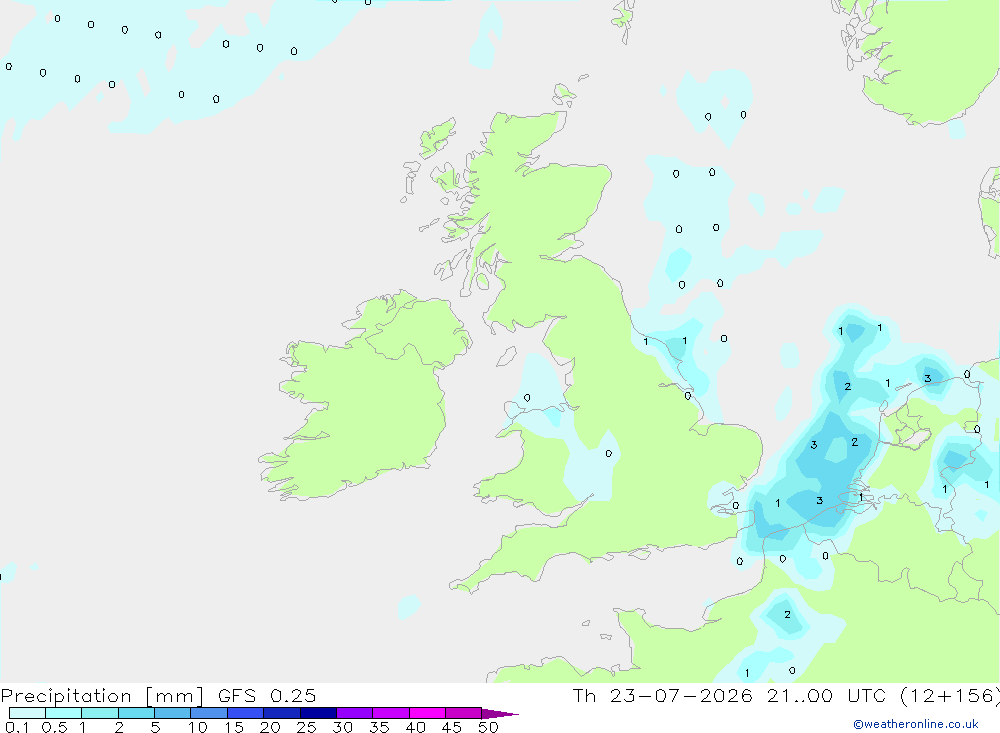Click the '(12+156)' forecast offset text

(x=950, y=696)
